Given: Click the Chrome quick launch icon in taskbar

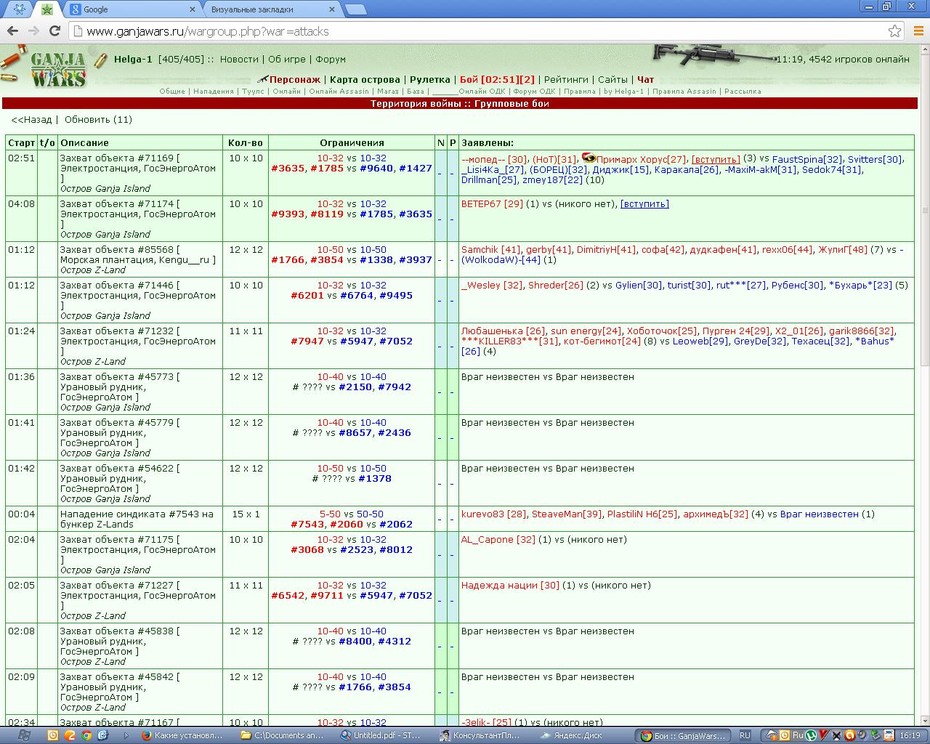Looking at the screenshot, I should (x=87, y=736).
